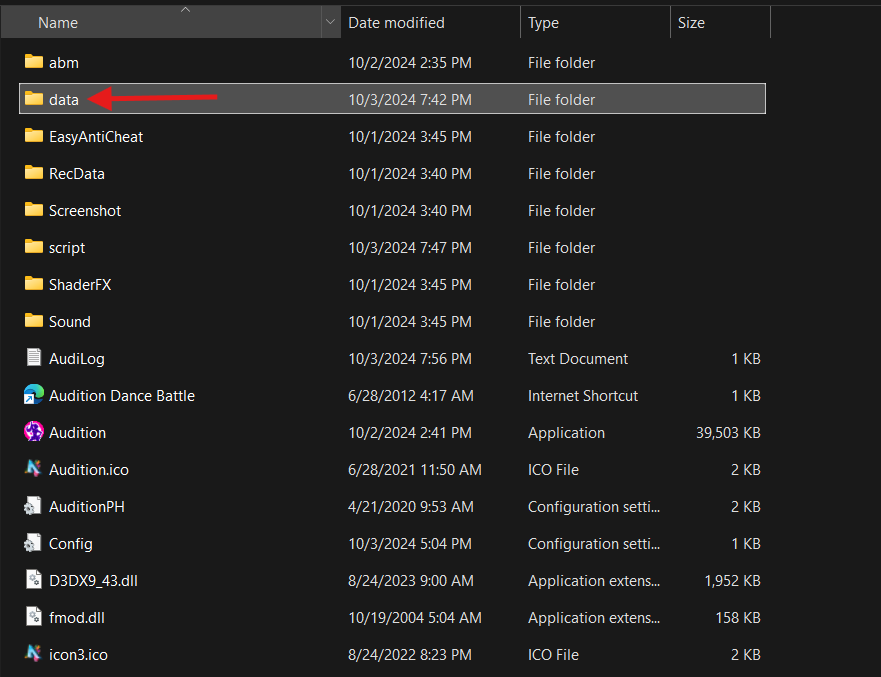Screen dimensions: 881x677
Task: Select the Screenshot folder entry
Action: [85, 210]
